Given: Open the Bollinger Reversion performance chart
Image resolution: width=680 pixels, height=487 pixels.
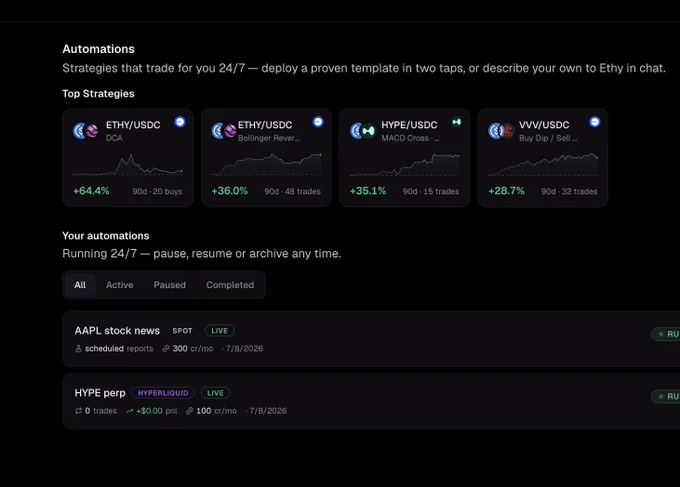Looking at the screenshot, I should click(x=266, y=164).
